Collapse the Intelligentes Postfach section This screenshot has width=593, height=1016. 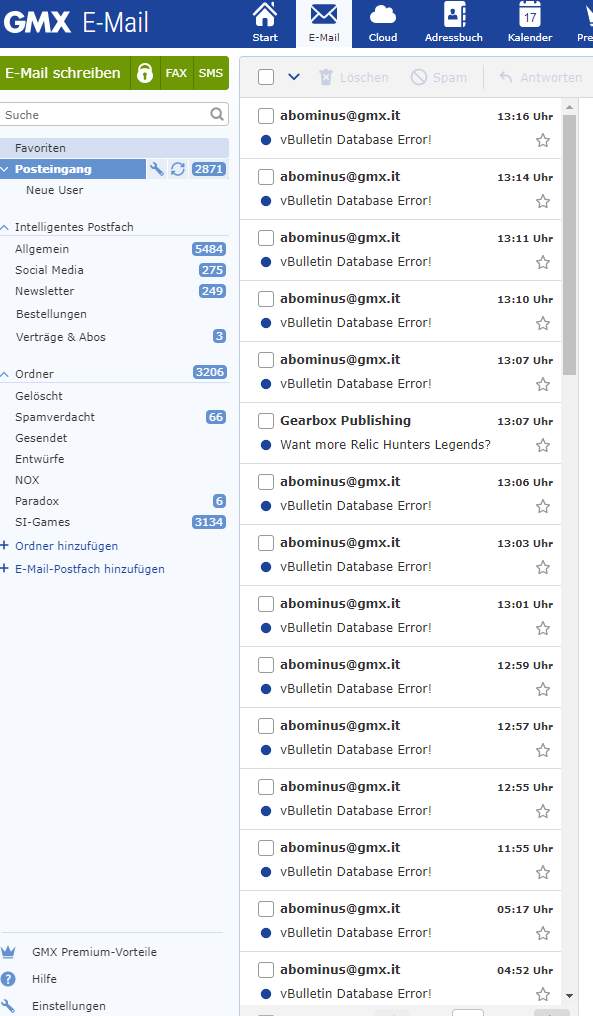[x=5, y=227]
